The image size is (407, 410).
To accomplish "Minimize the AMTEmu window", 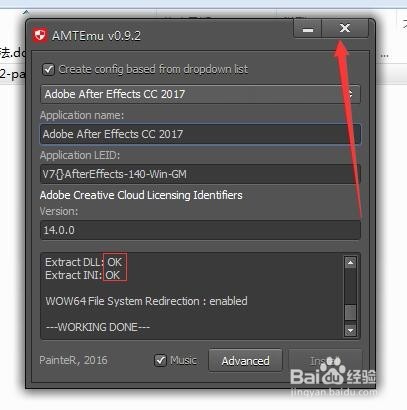I will (x=307, y=28).
